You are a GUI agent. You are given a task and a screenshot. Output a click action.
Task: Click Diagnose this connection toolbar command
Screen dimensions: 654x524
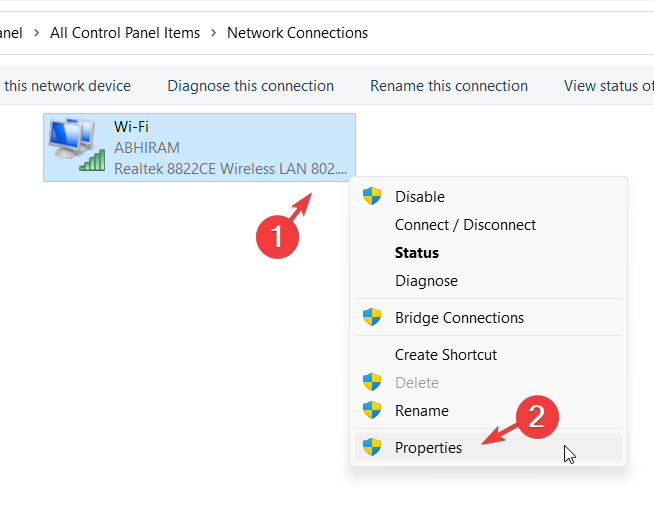point(251,86)
